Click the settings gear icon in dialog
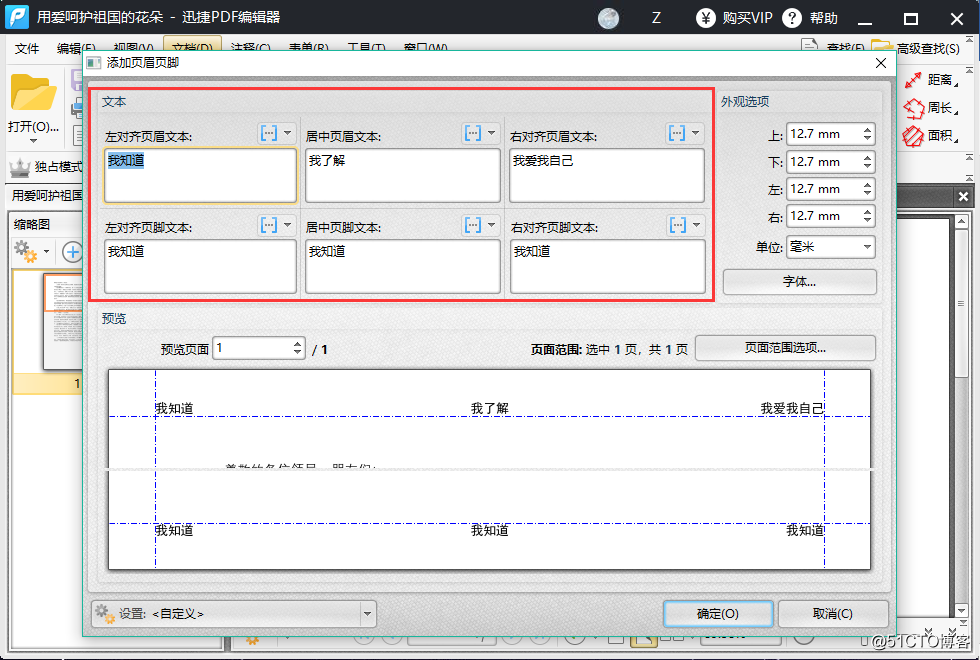The height and width of the screenshot is (660, 980). tap(105, 614)
